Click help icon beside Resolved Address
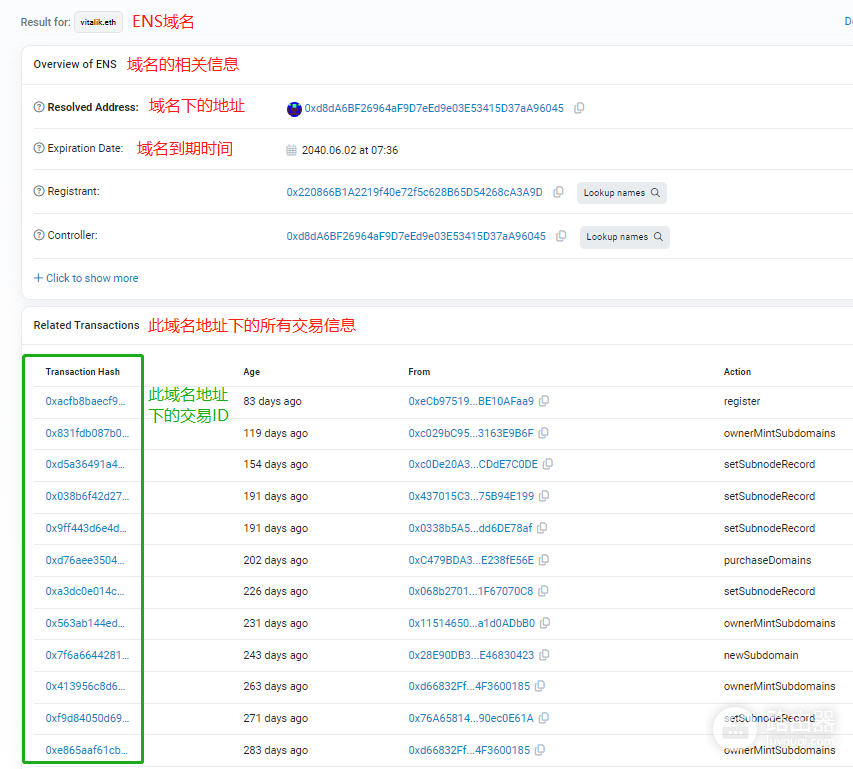 point(39,107)
